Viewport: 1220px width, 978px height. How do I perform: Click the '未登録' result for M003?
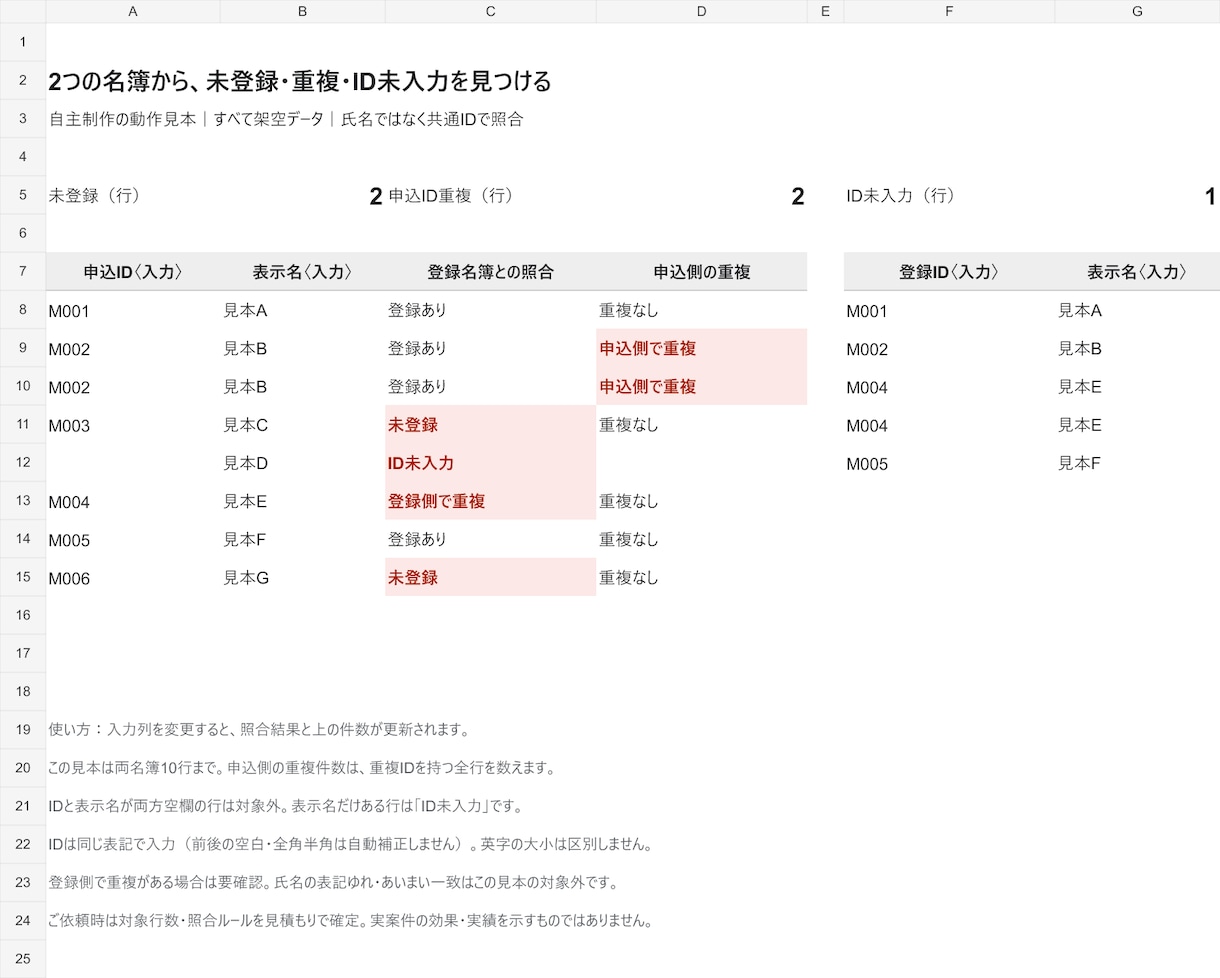coord(490,424)
